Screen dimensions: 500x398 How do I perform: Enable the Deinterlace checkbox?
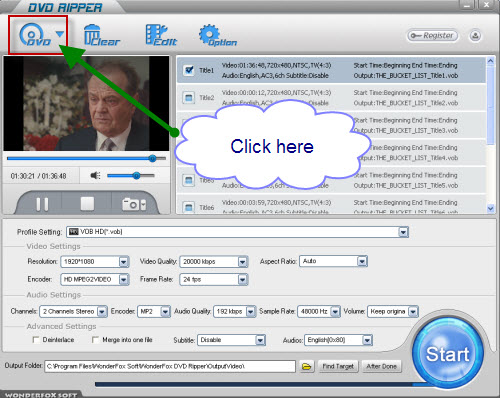[36, 340]
